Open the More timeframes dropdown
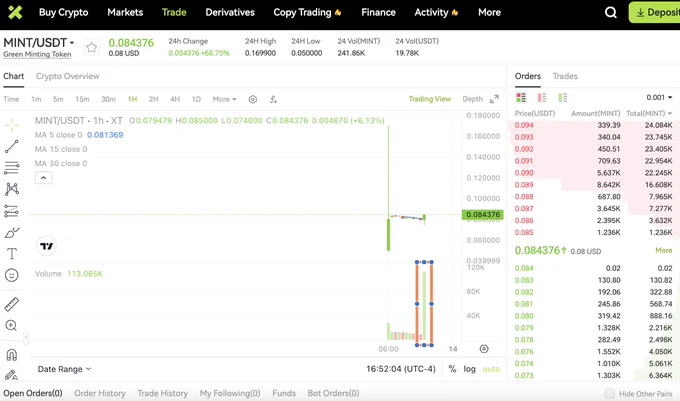 (x=224, y=99)
